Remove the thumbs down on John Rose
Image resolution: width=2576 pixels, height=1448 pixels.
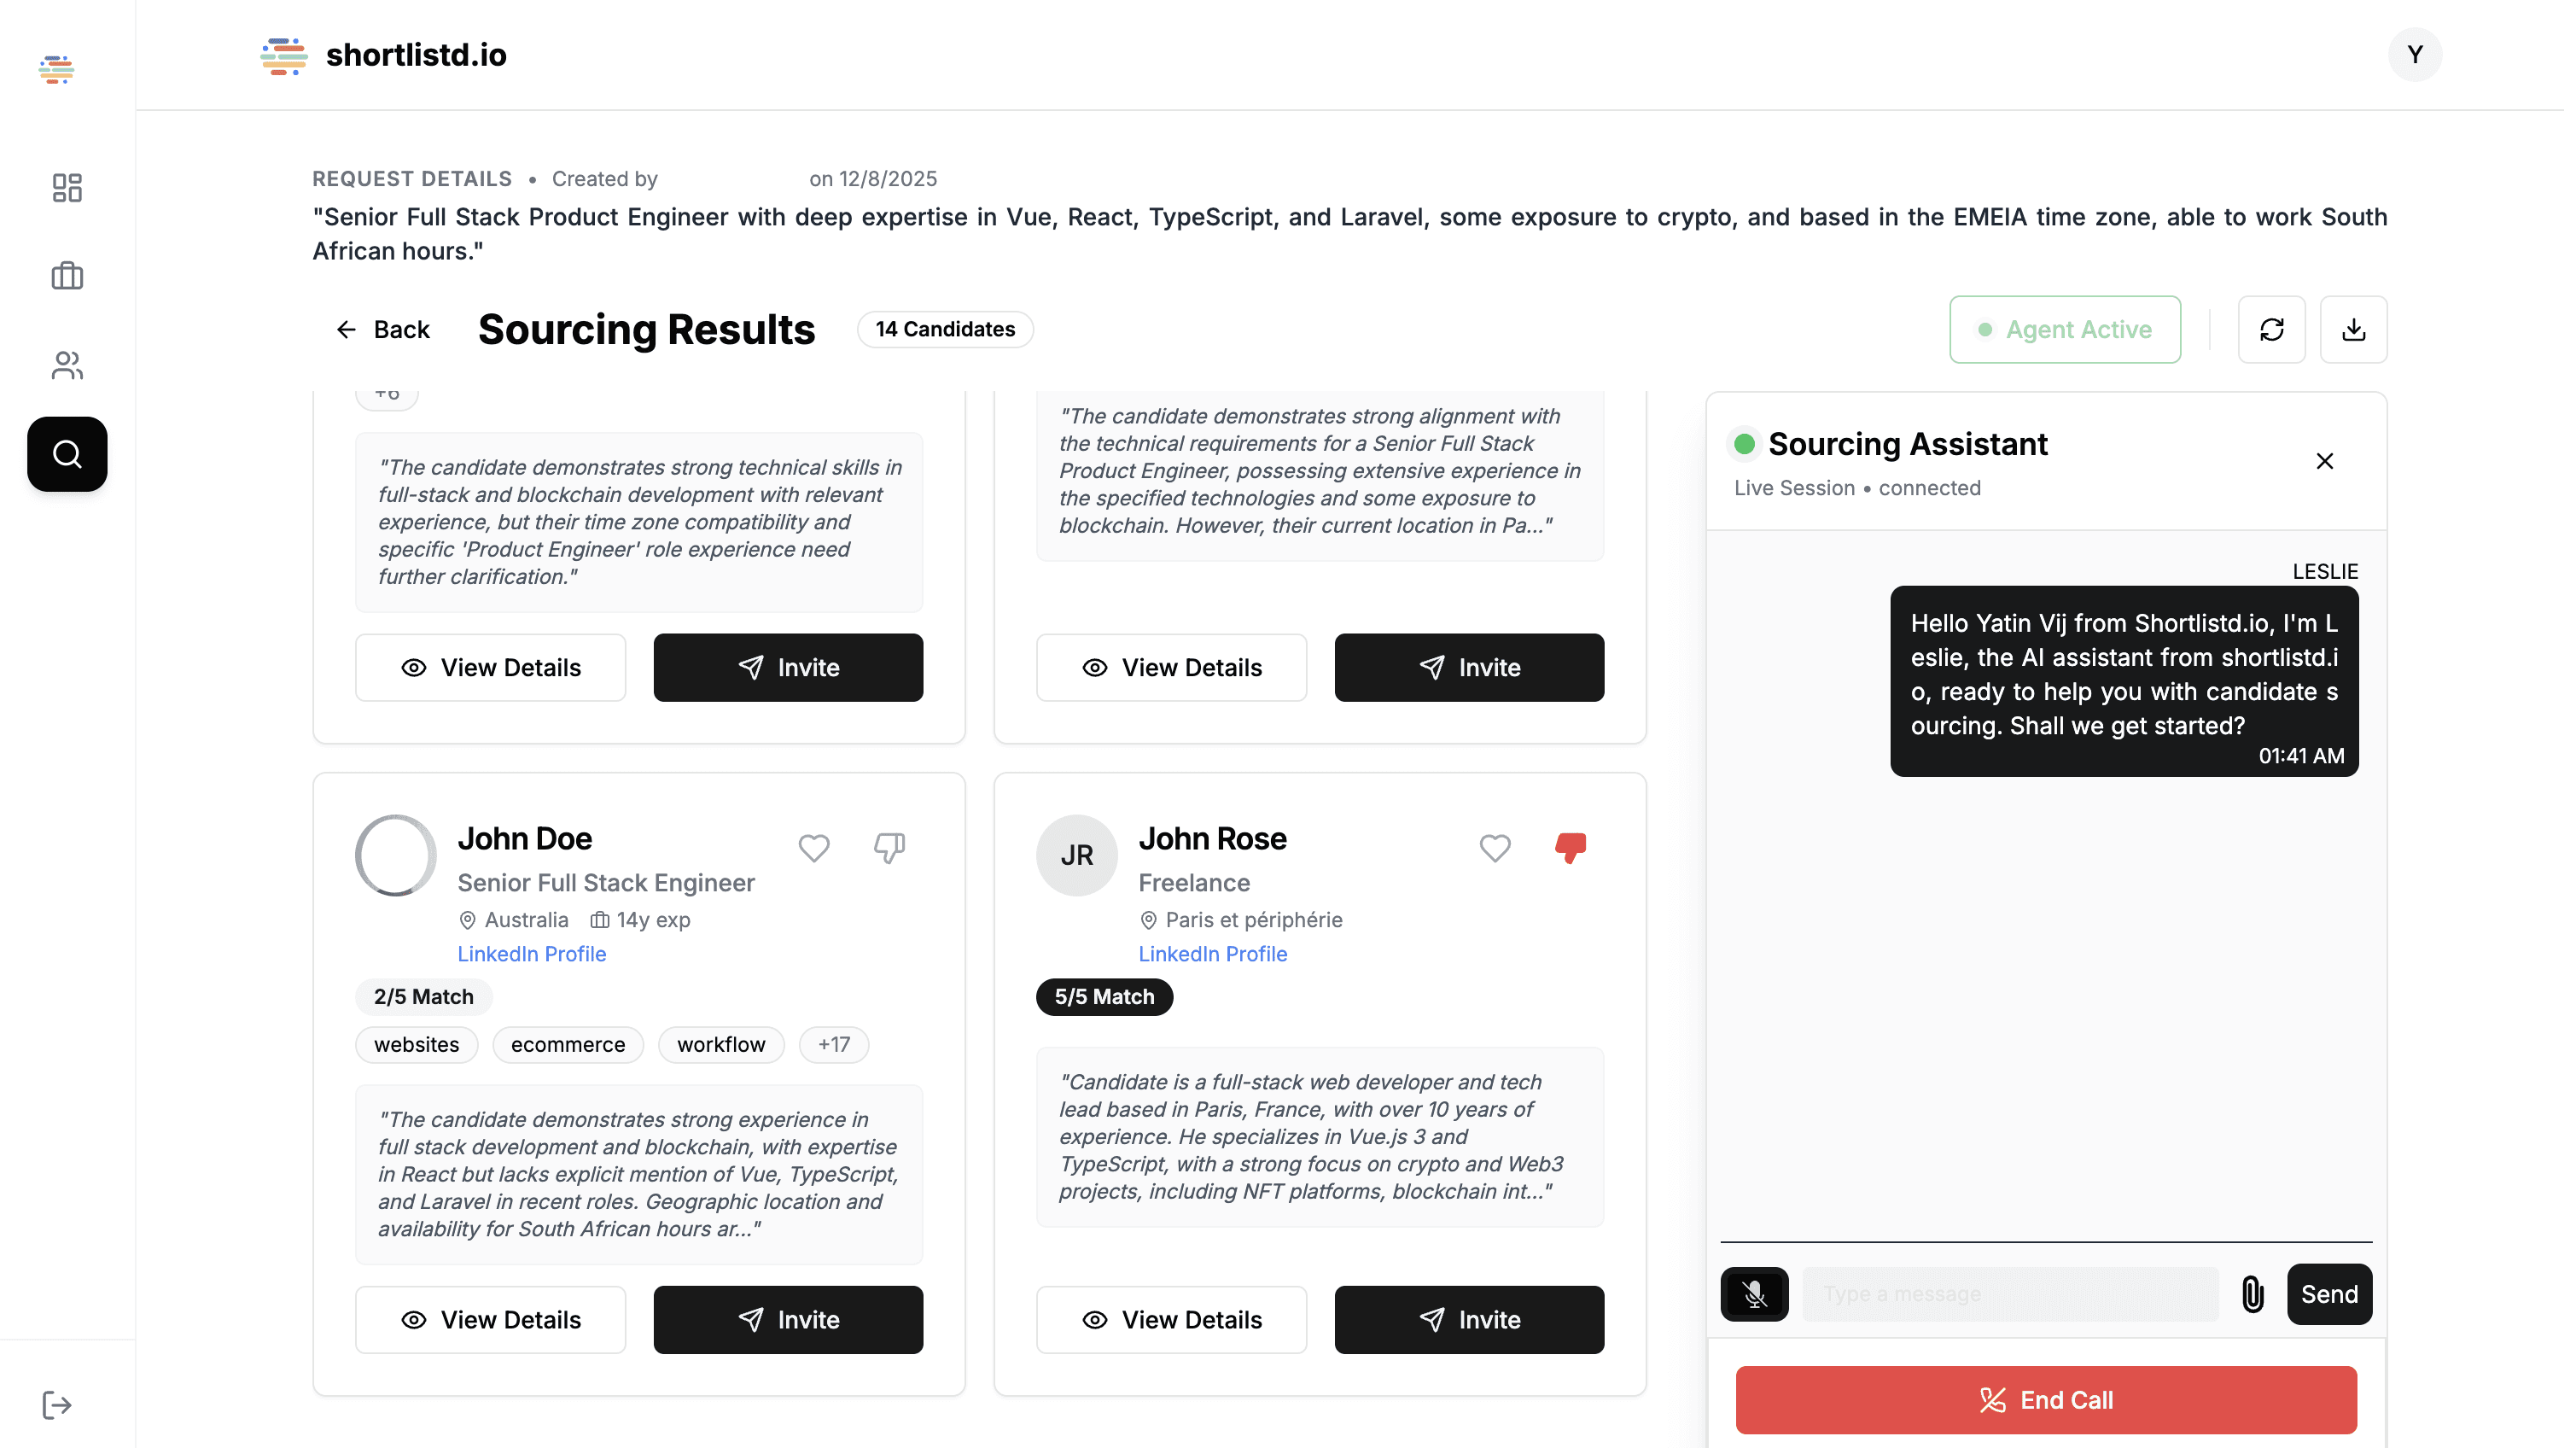click(1570, 847)
